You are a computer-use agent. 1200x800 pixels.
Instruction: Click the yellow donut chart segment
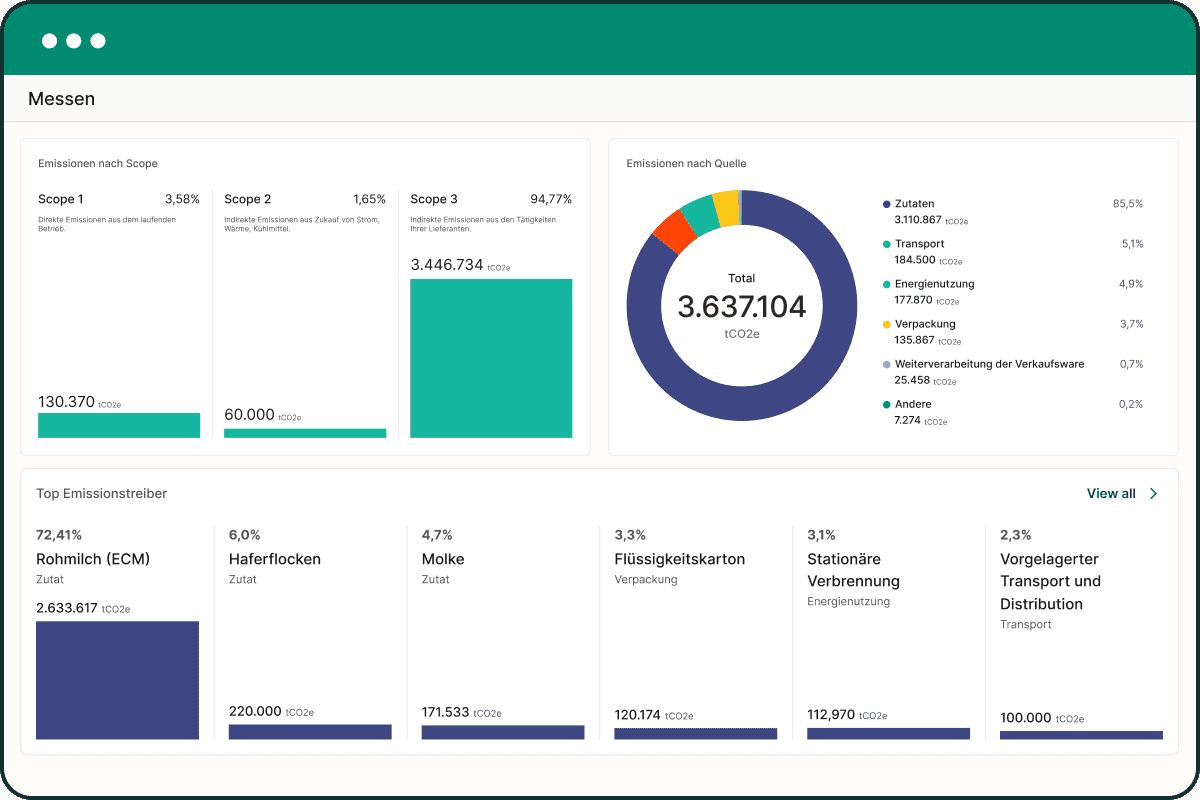click(x=728, y=207)
